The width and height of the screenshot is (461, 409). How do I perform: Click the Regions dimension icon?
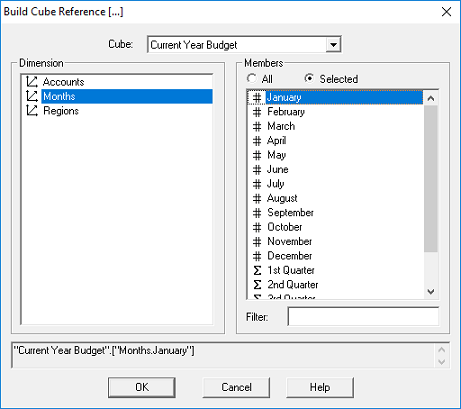(32, 111)
